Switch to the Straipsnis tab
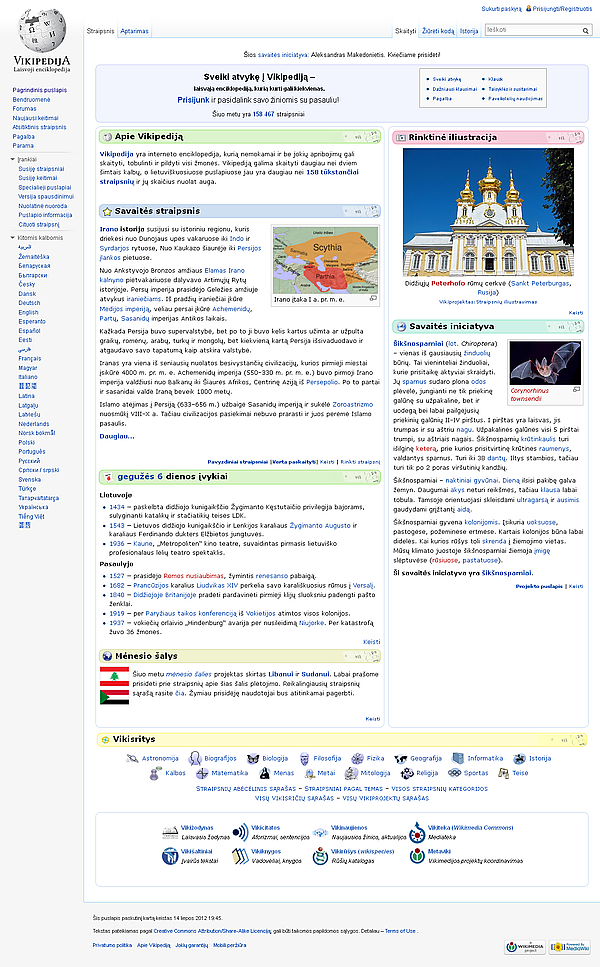Image resolution: width=600 pixels, height=967 pixels. click(101, 31)
